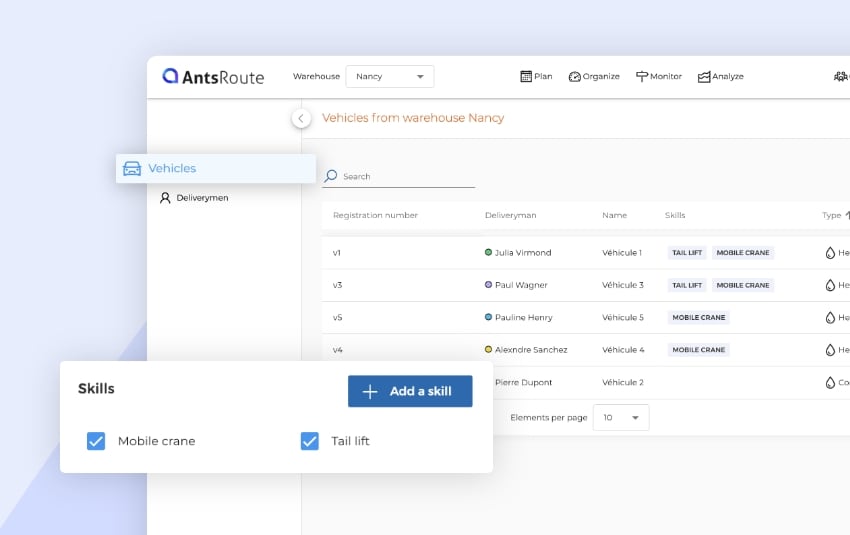
Task: Click the Add a skill button
Action: (x=410, y=391)
